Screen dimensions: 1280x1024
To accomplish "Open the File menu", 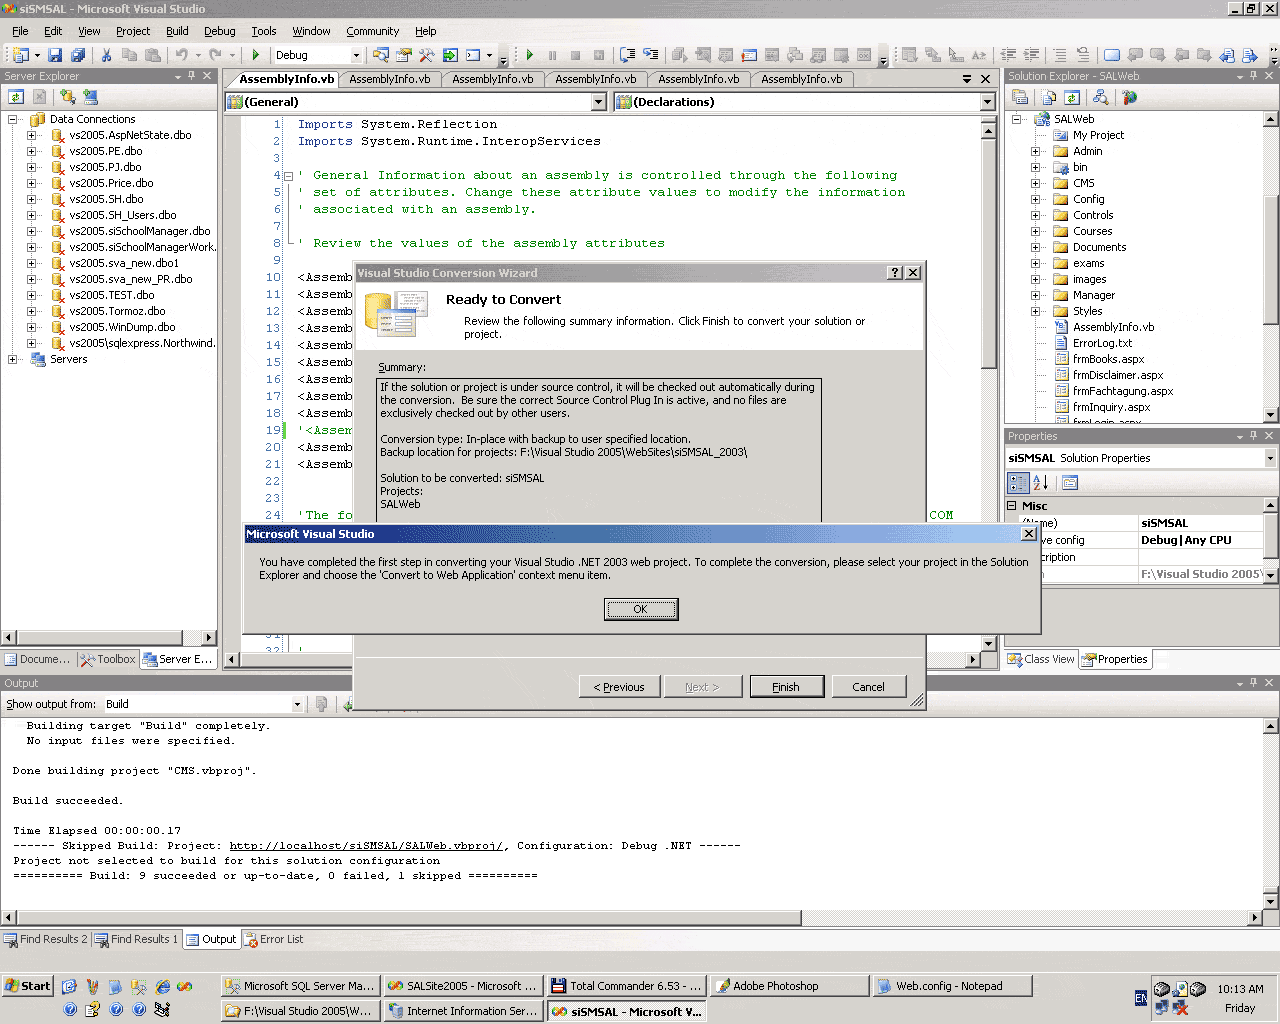I will coord(20,31).
